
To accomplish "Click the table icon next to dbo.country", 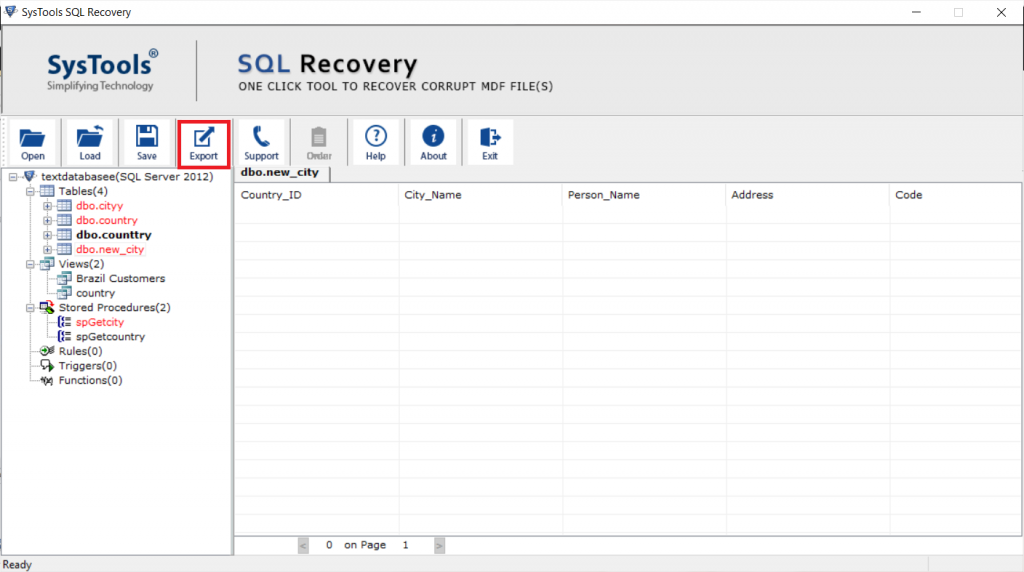I will (64, 220).
